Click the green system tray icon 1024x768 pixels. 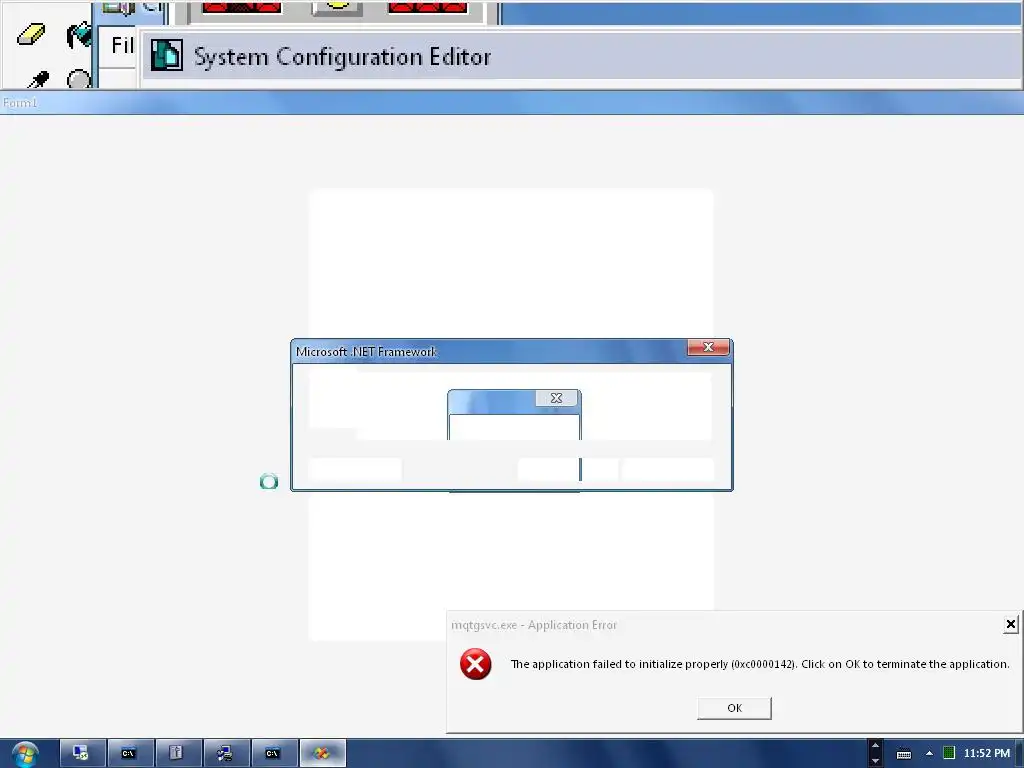pyautogui.click(x=949, y=753)
